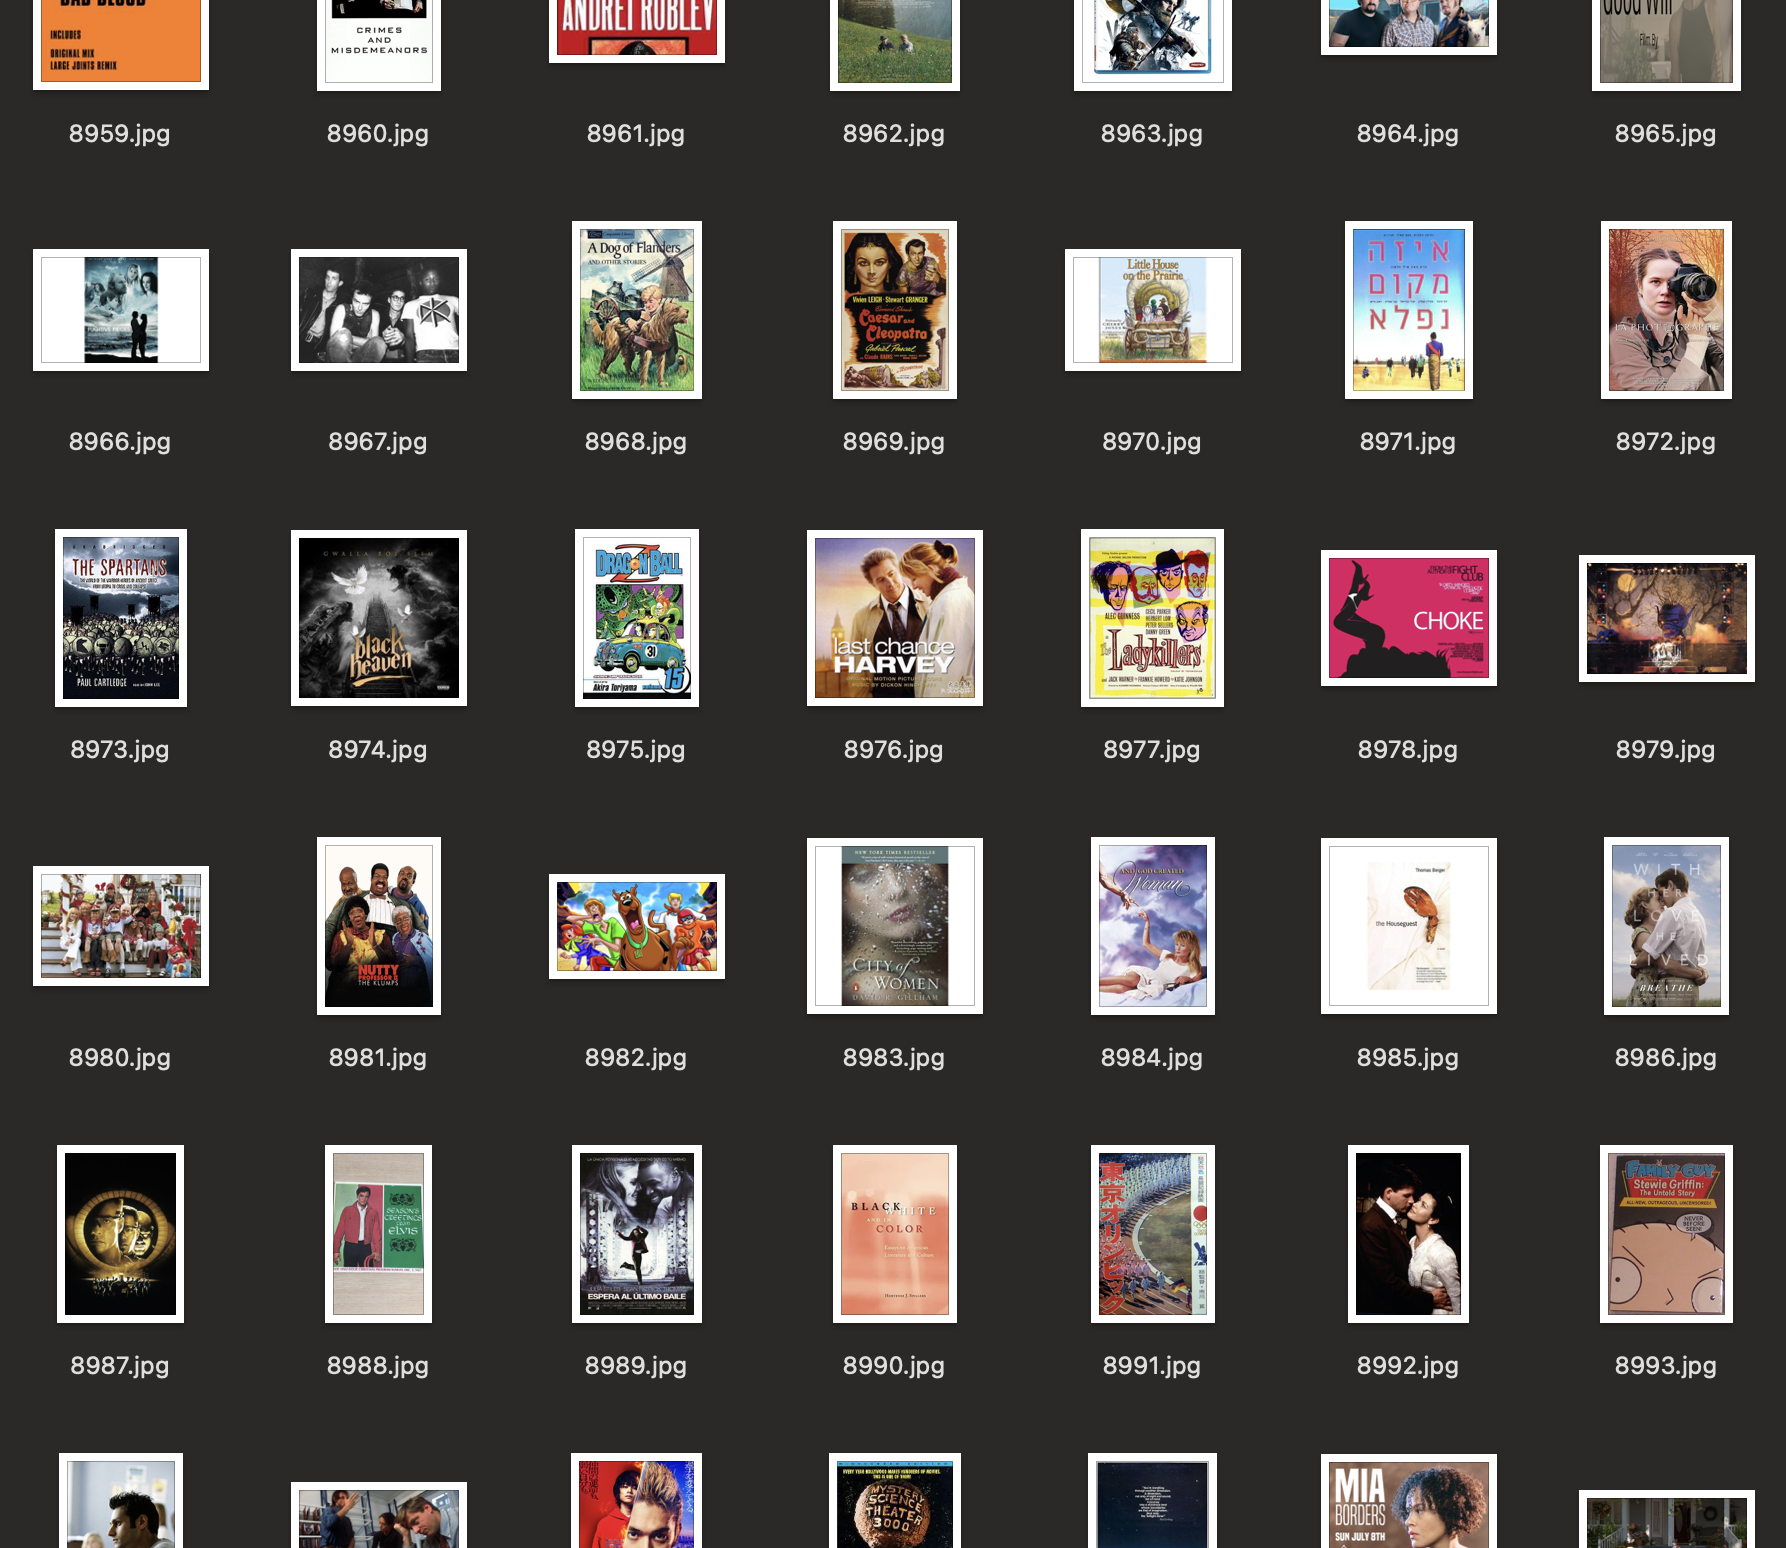The image size is (1786, 1548).
Task: Select the 8972.jpg woman with camera poster
Action: click(x=1666, y=310)
